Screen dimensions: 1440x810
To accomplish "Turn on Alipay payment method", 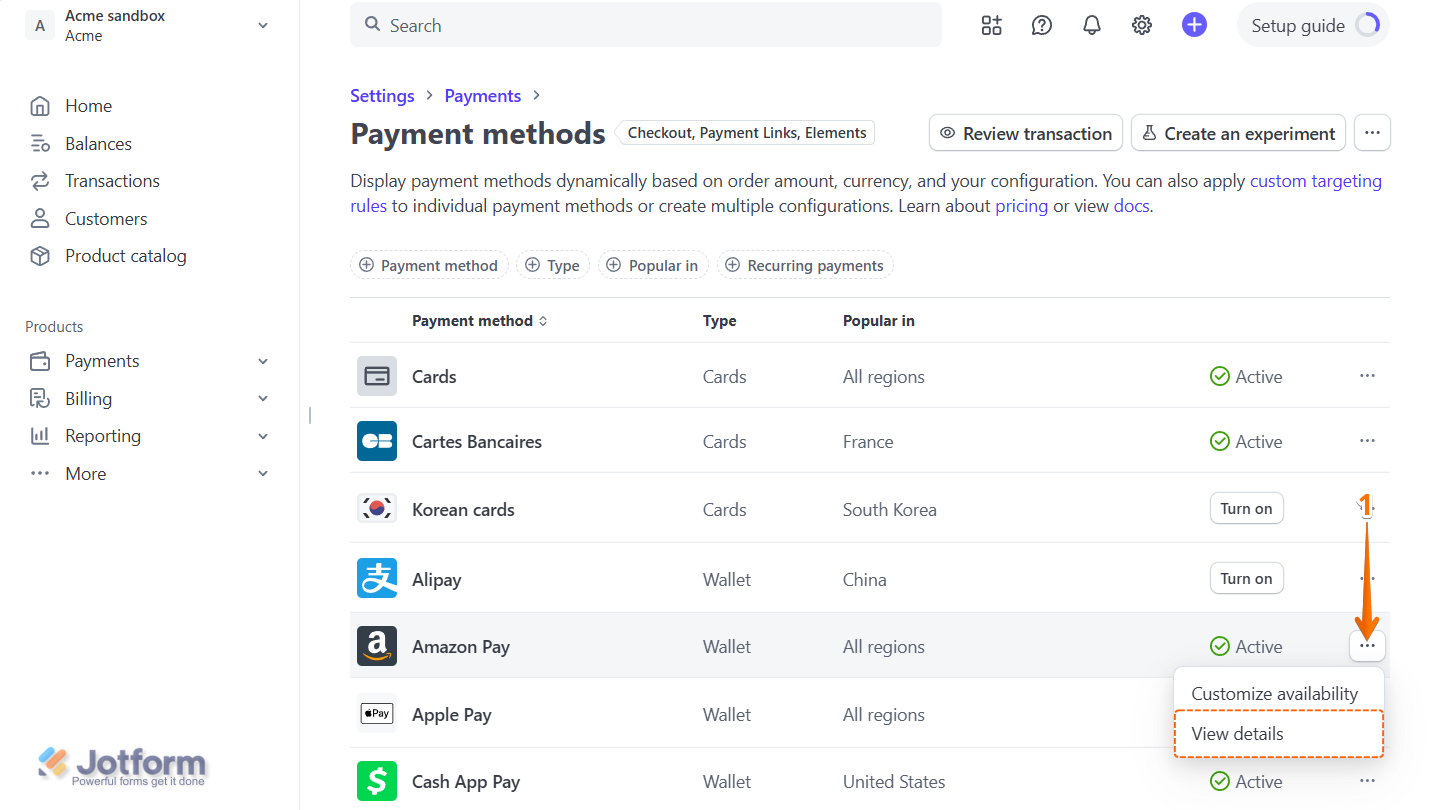I will tap(1246, 578).
